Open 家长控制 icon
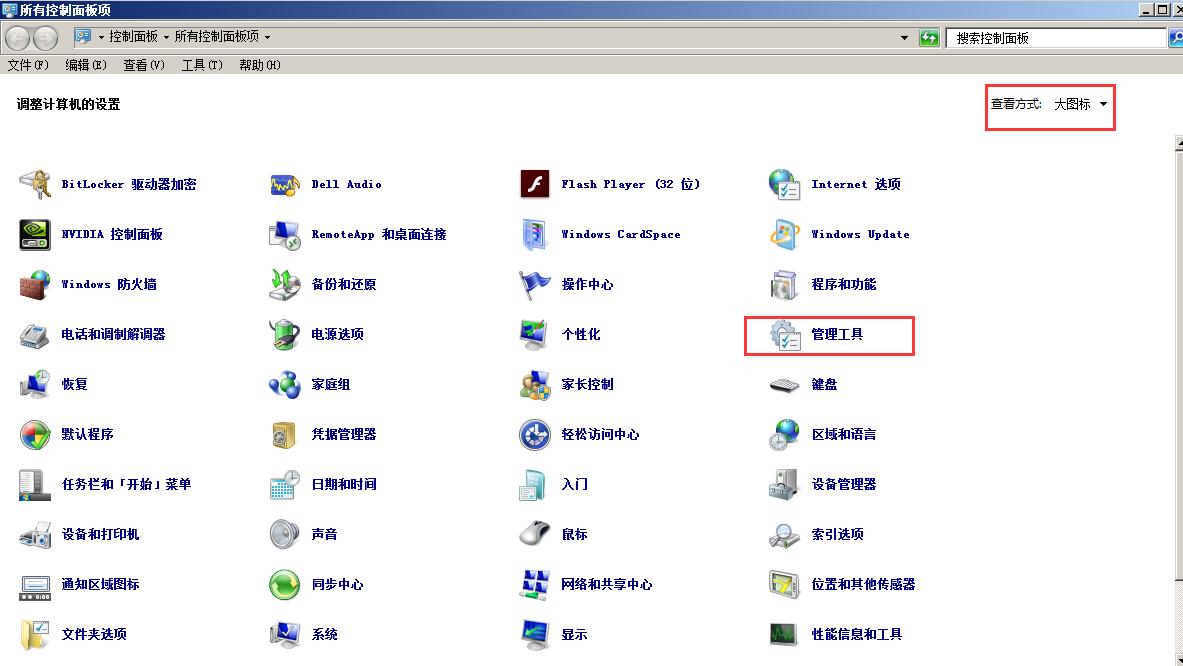 click(x=535, y=384)
